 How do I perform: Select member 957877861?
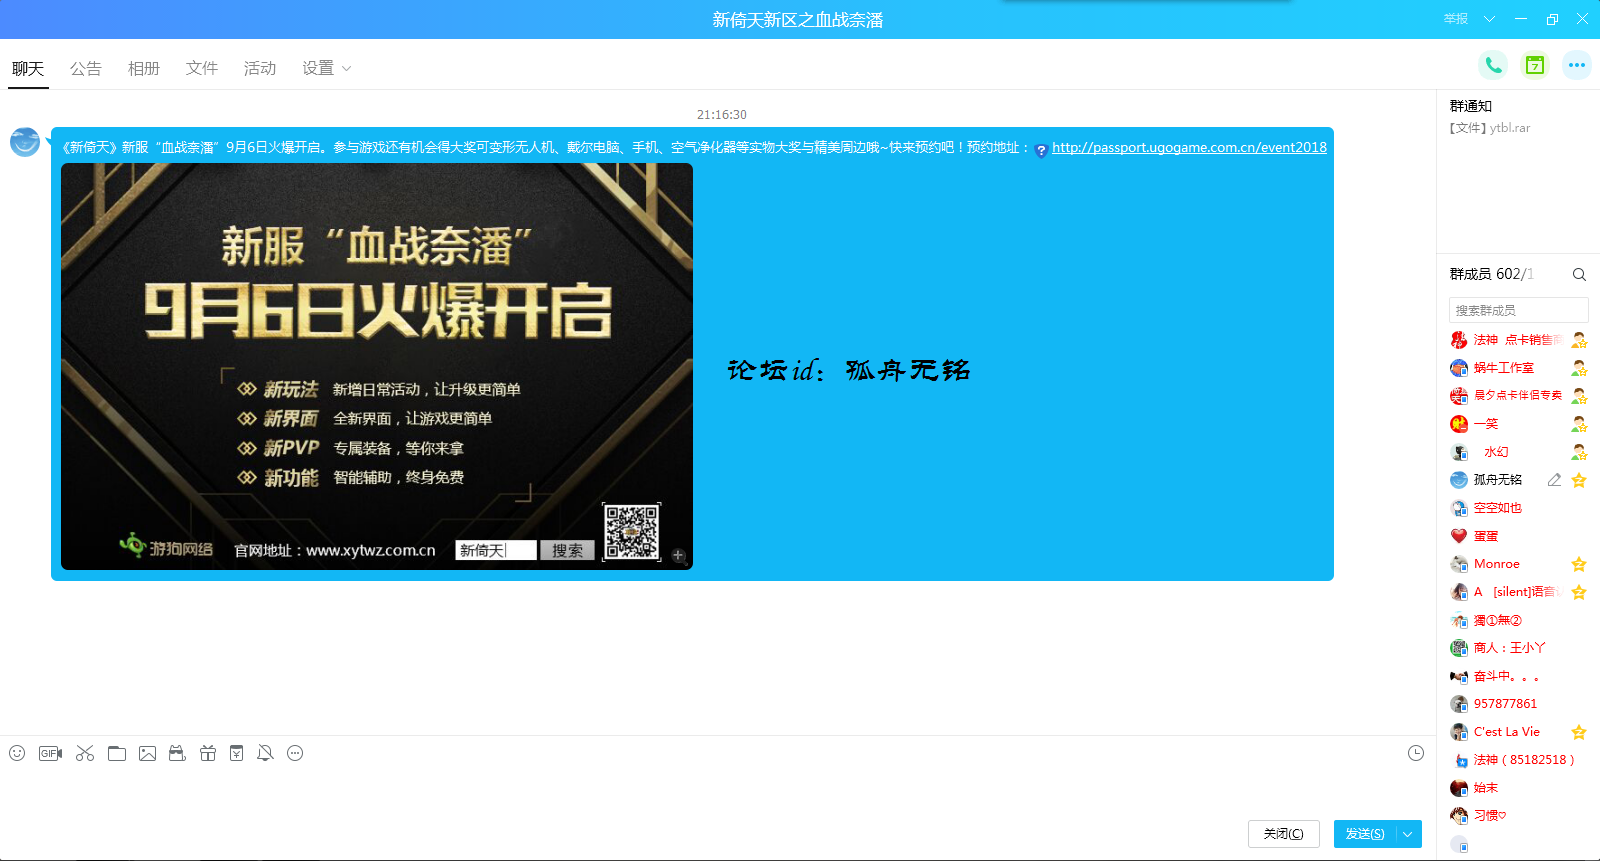pos(1518,704)
